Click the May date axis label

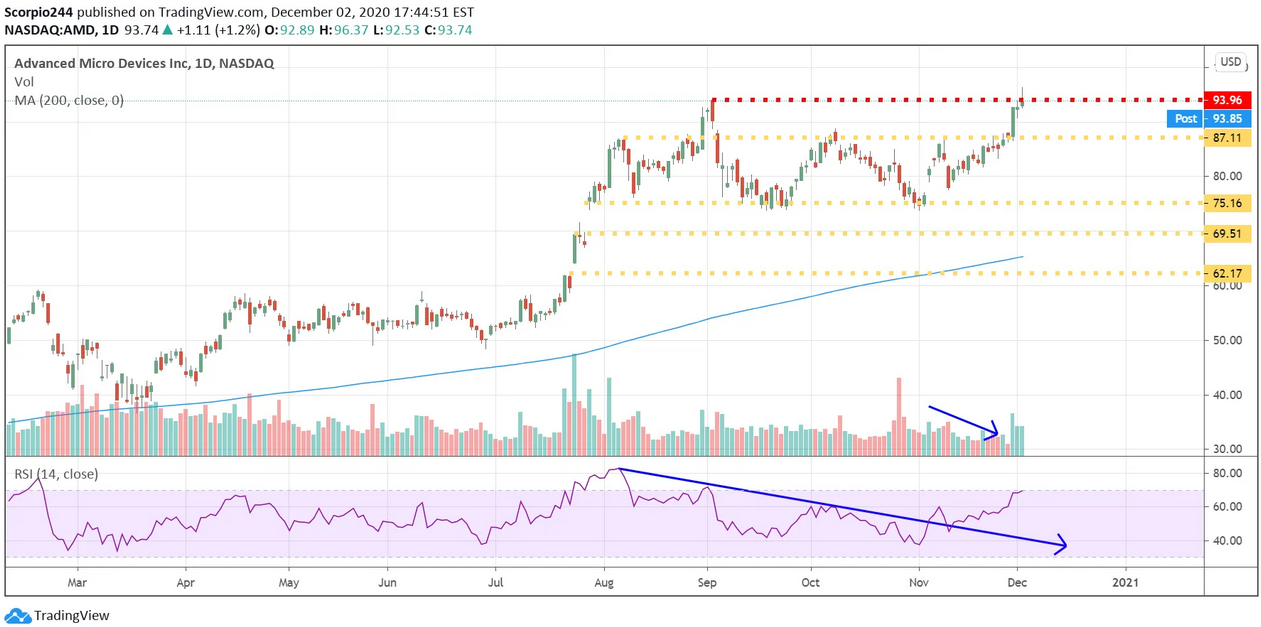click(289, 580)
